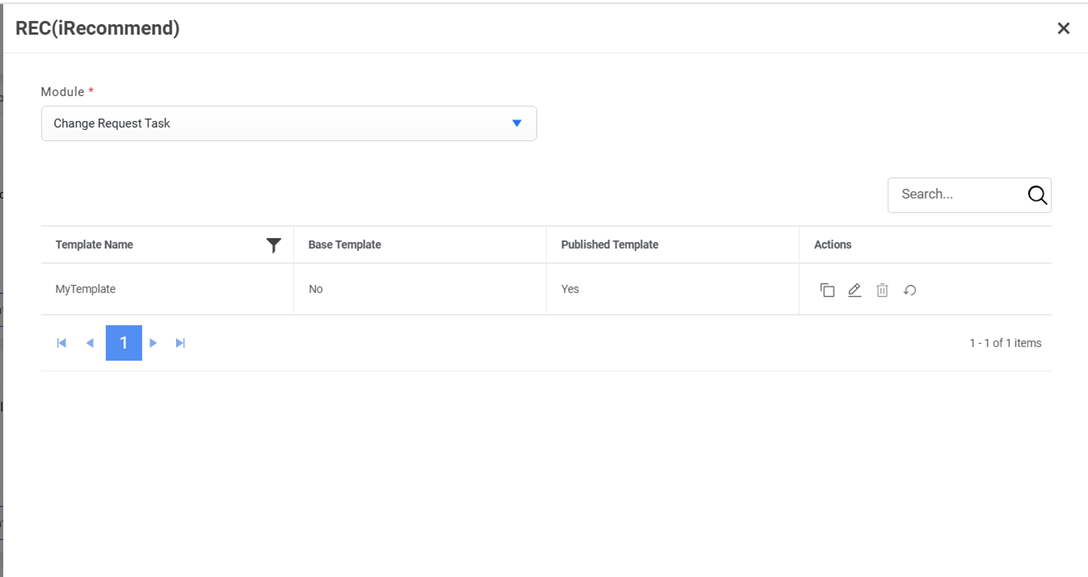Select page 1 in pagination
The image size is (1088, 577).
124,343
